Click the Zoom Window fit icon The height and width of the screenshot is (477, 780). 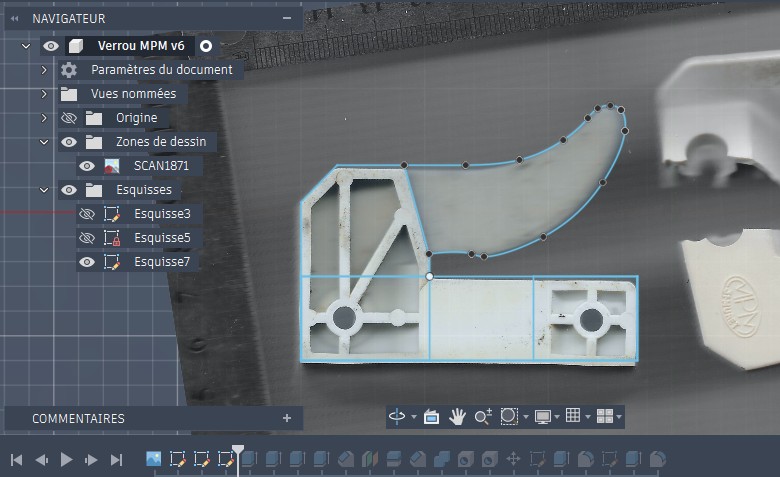click(509, 417)
